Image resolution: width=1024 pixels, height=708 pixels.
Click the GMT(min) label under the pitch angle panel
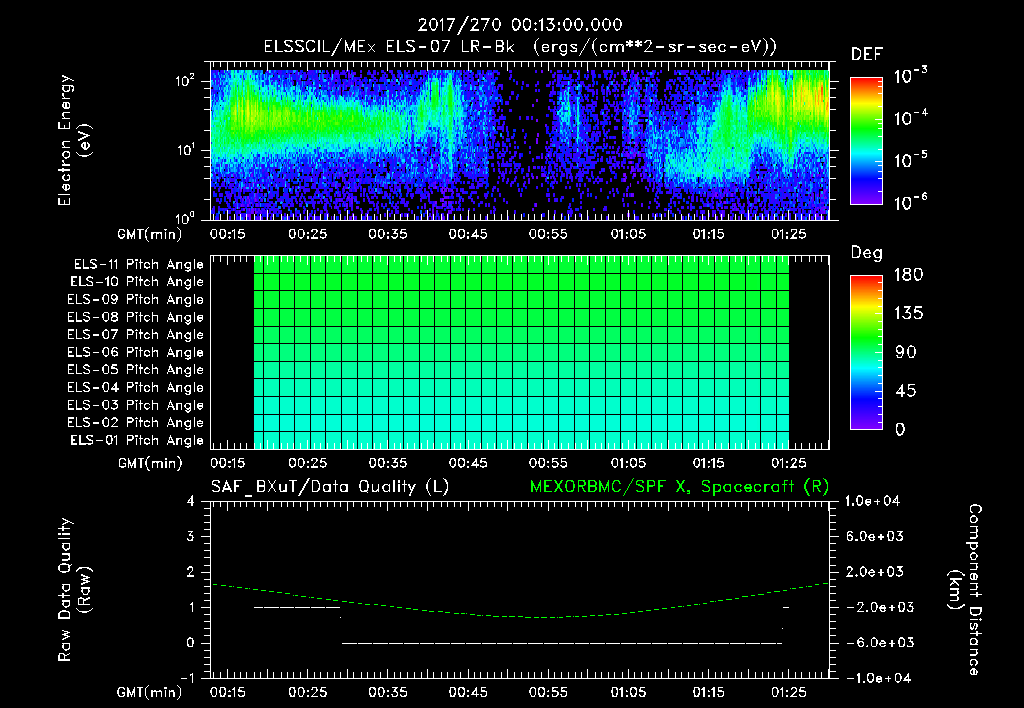(150, 463)
